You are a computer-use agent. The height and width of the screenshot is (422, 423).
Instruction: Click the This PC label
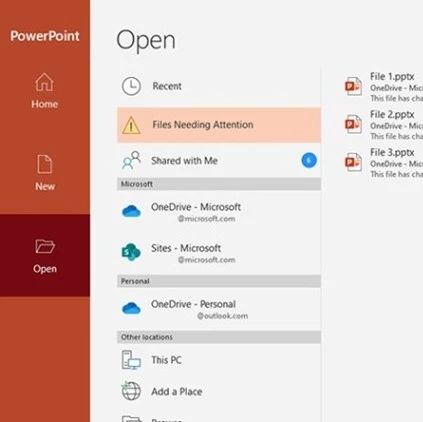point(166,360)
